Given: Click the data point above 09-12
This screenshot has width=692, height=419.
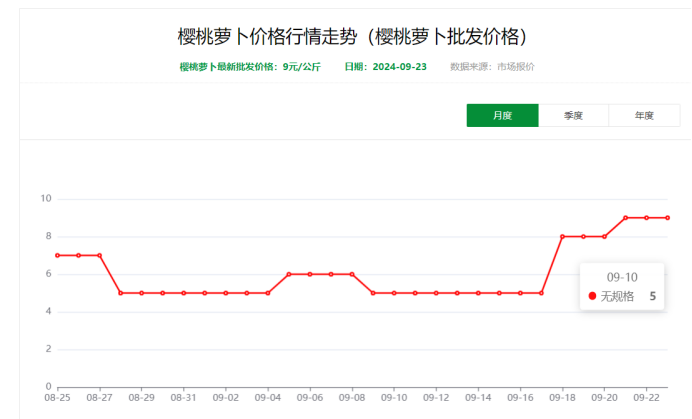Looking at the screenshot, I should [x=436, y=293].
